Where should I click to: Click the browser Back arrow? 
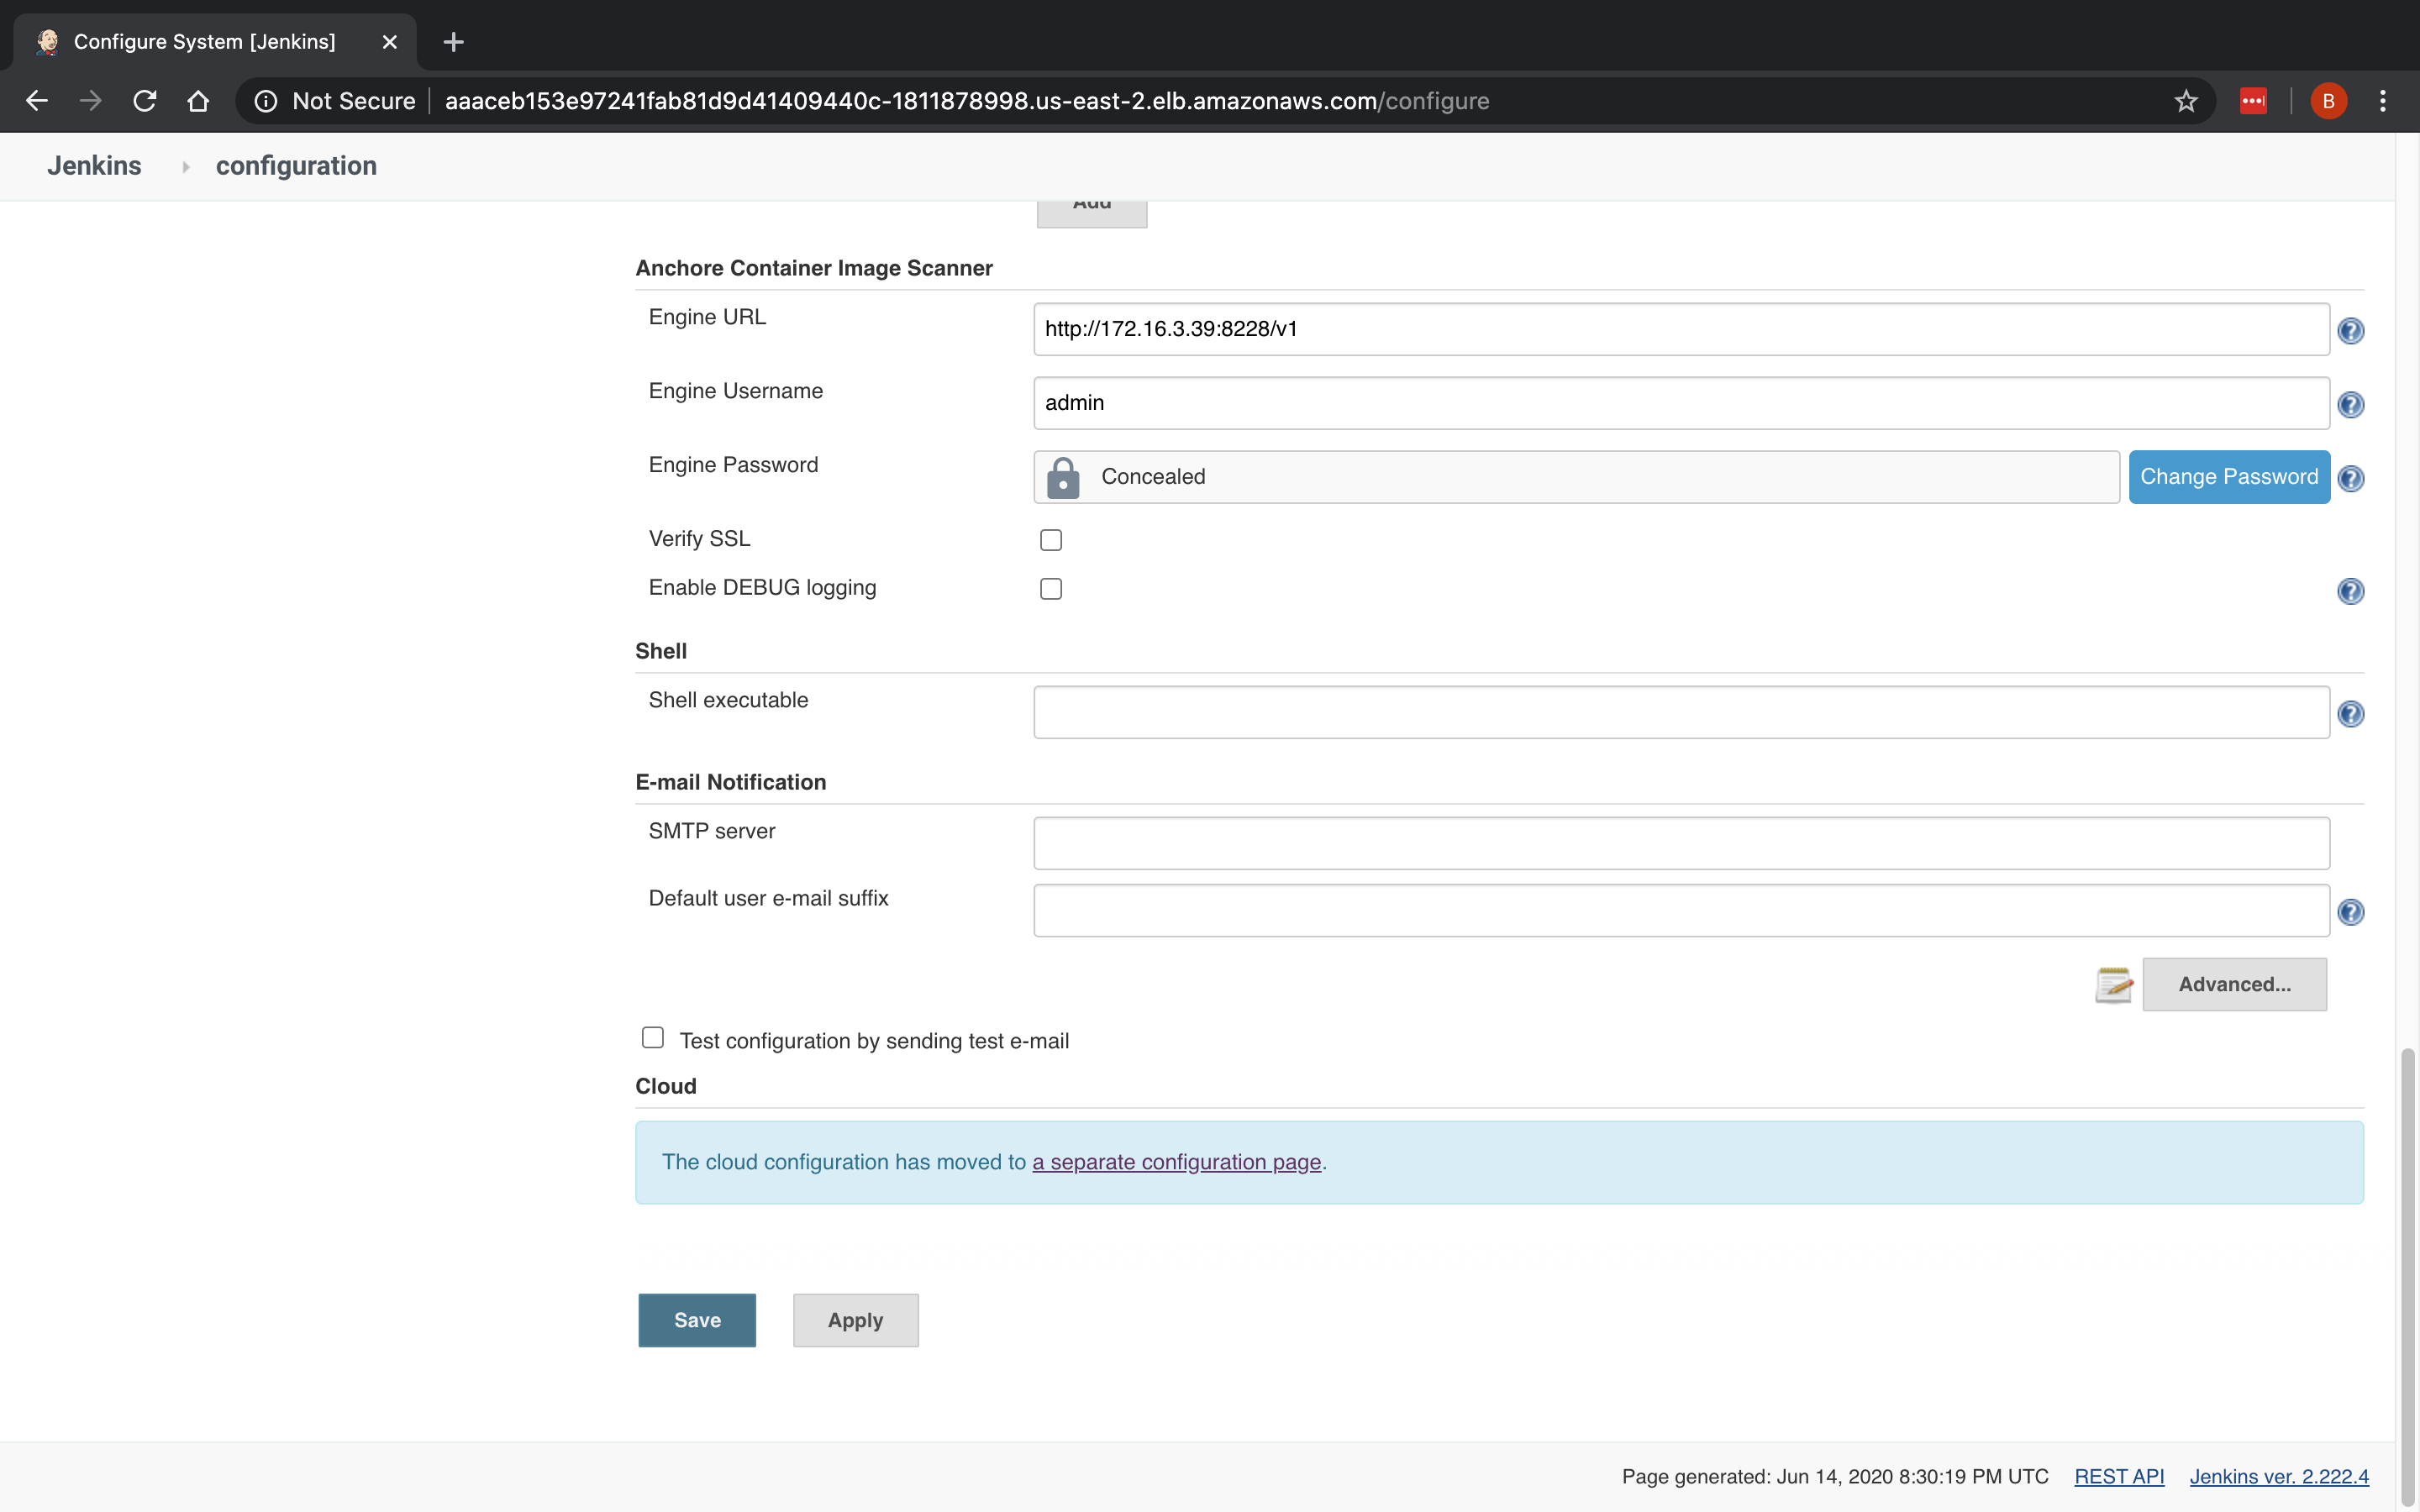pos(37,101)
